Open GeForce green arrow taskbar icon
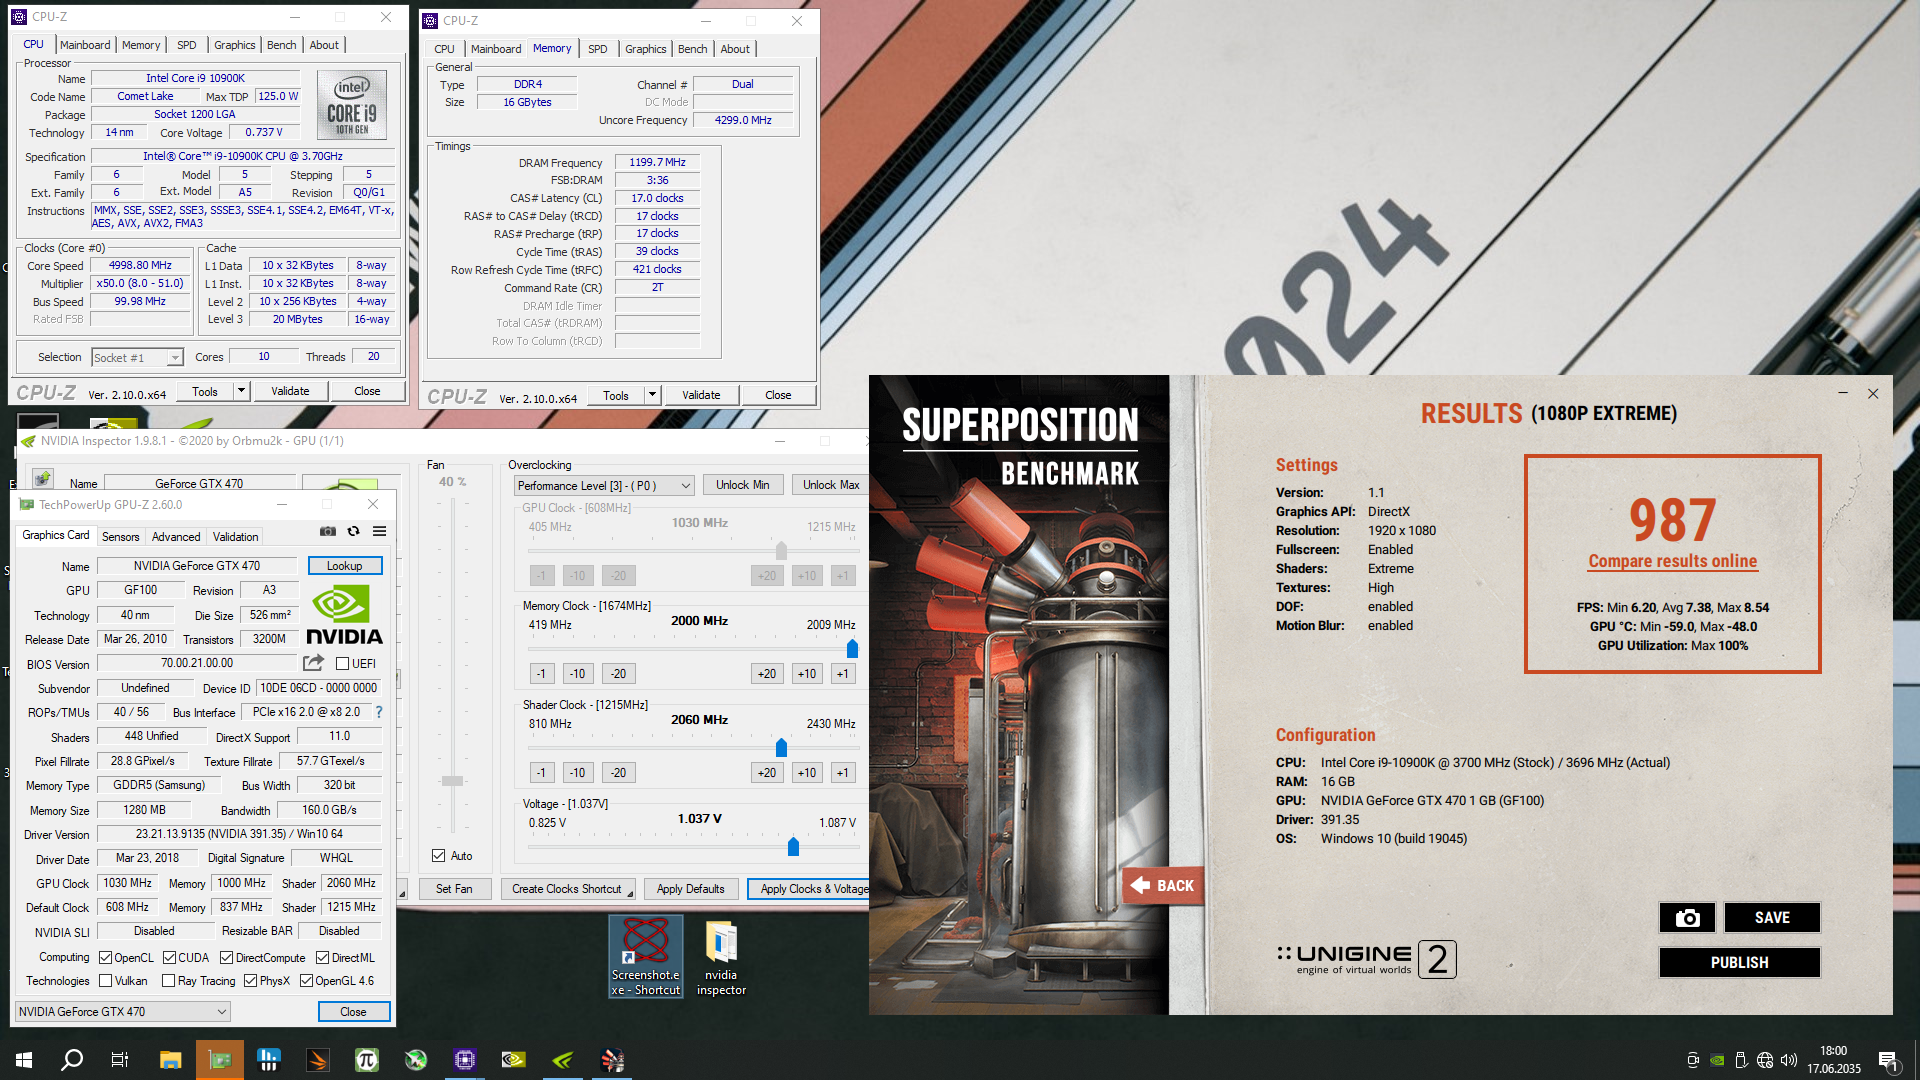The width and height of the screenshot is (1920, 1080). (x=563, y=1060)
